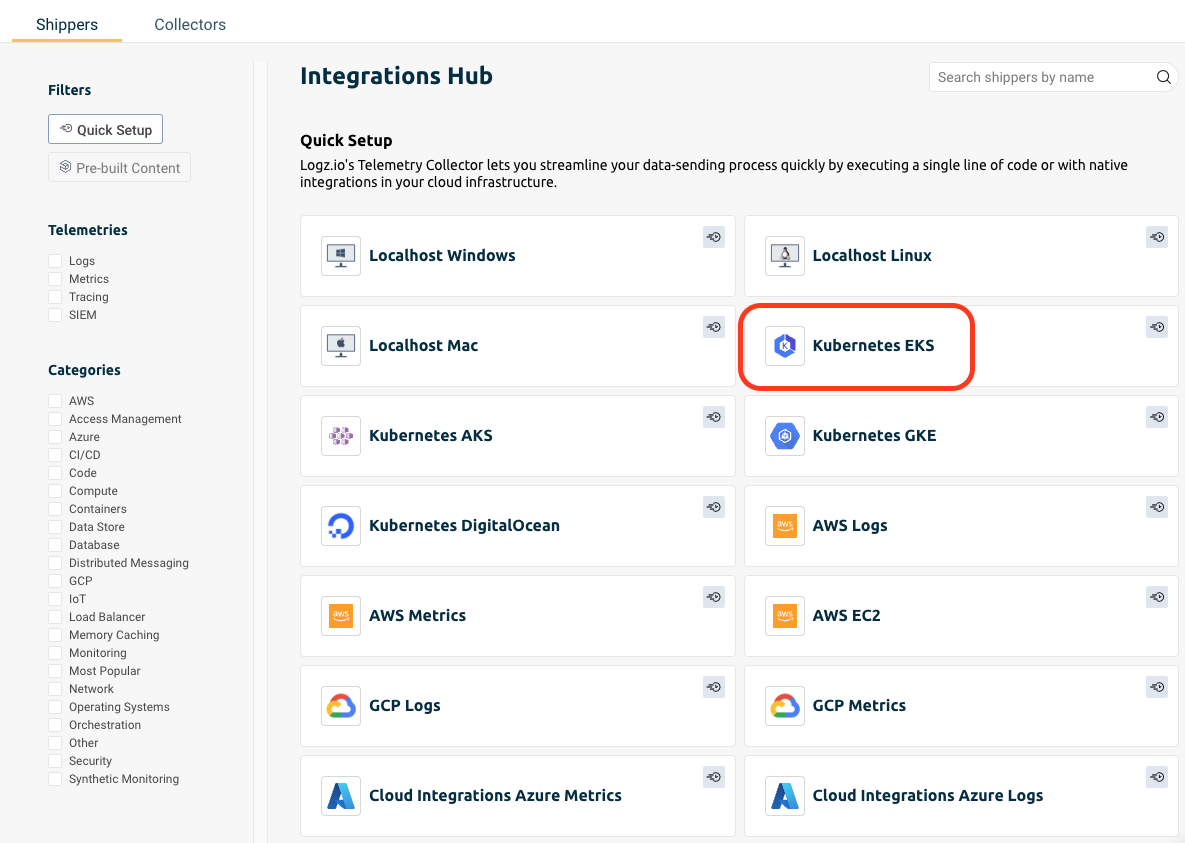Check the Synthetic Monitoring category
1185x843 pixels.
[55, 779]
